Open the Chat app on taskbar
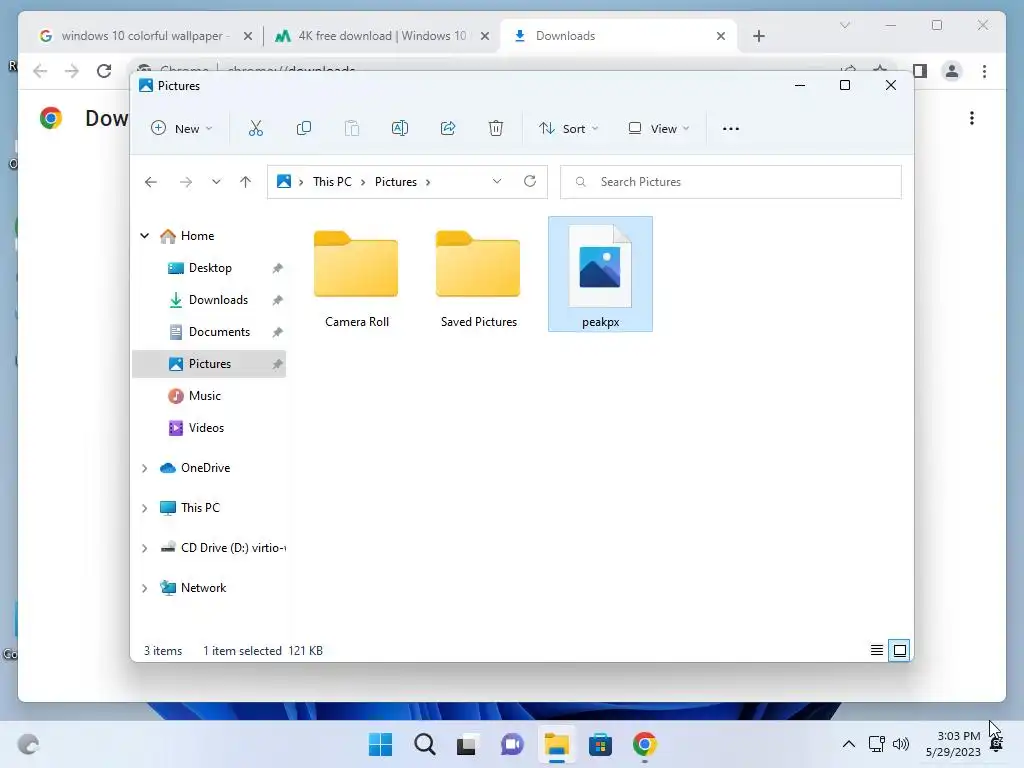 click(x=512, y=744)
